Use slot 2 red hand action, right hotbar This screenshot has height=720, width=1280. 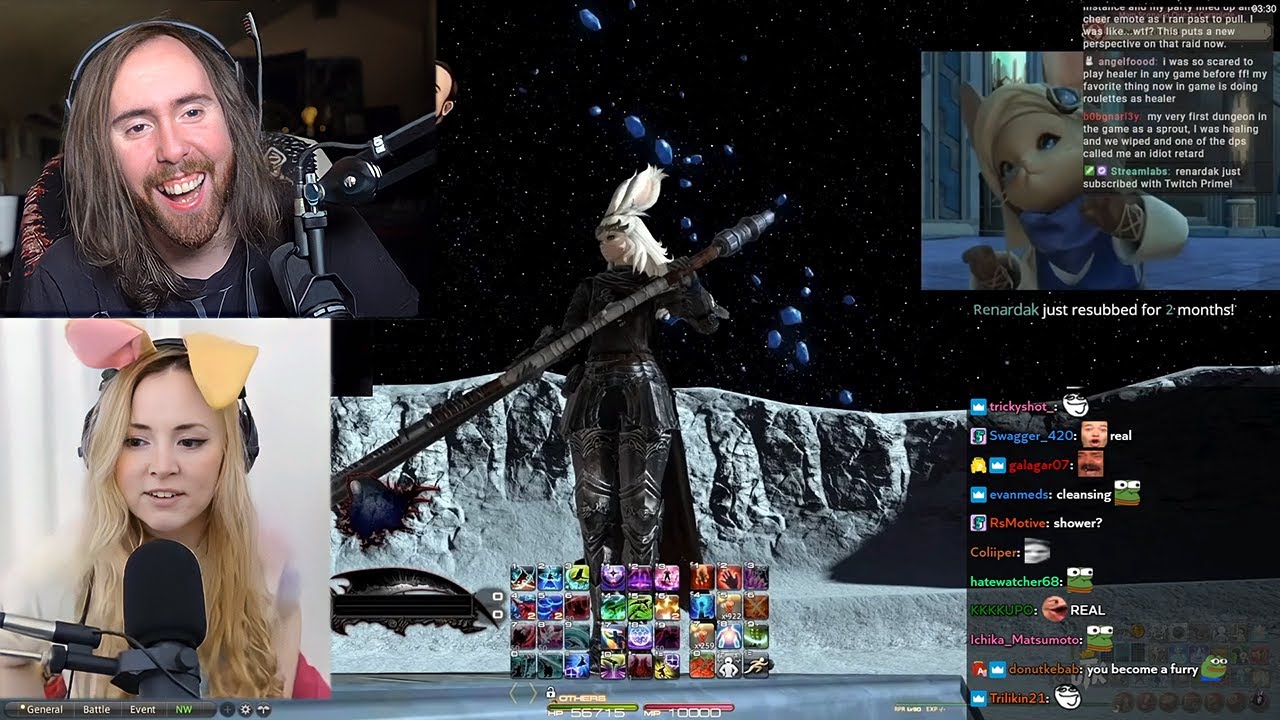[x=729, y=577]
